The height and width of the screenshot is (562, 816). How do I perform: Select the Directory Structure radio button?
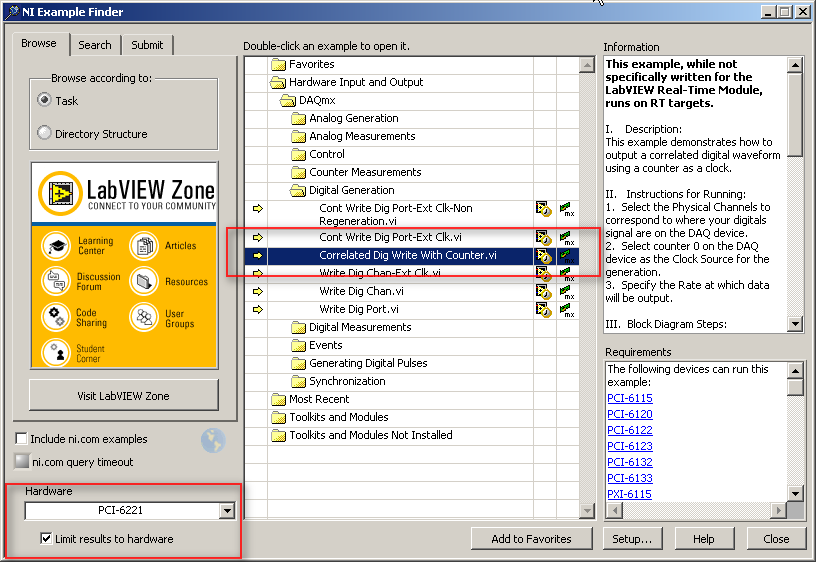(x=44, y=133)
